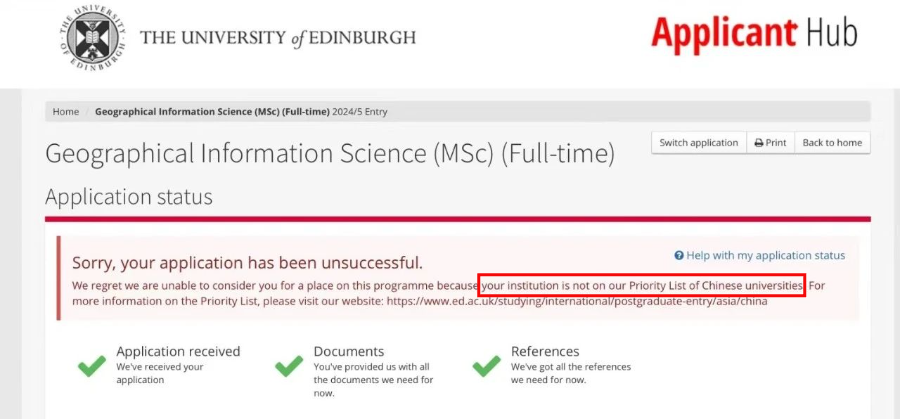Viewport: 900px width, 419px height.
Task: Click the Applicant Hub logo
Action: pyautogui.click(x=754, y=34)
